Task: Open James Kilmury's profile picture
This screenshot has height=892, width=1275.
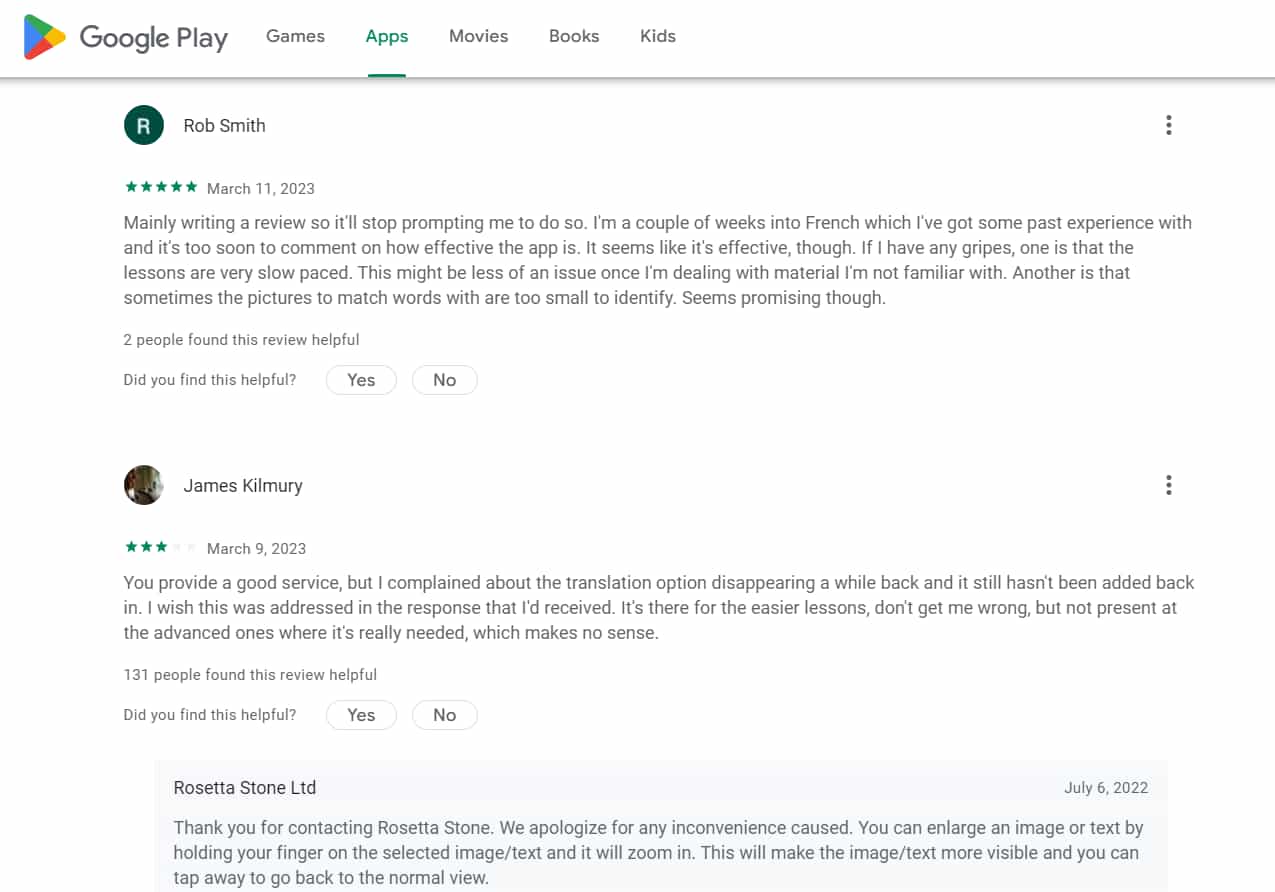Action: click(x=144, y=485)
